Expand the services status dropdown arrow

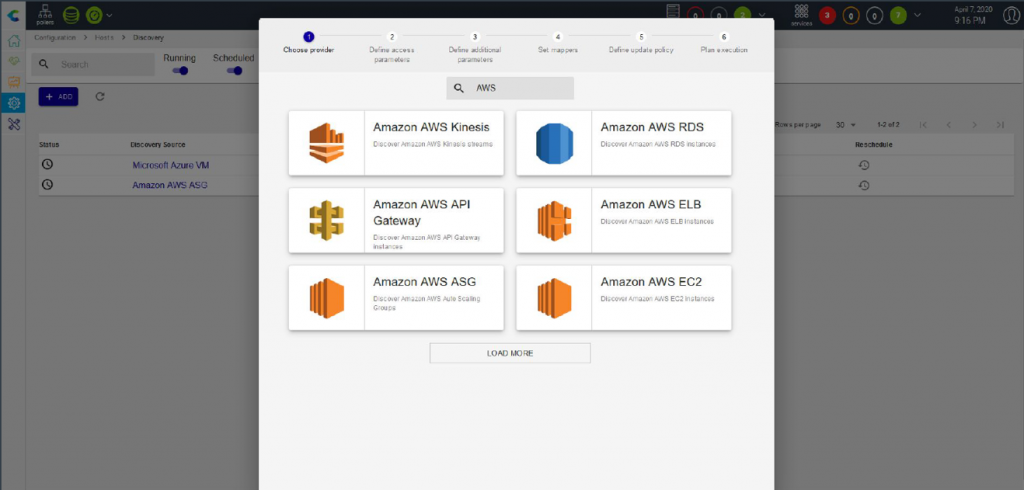click(x=918, y=14)
